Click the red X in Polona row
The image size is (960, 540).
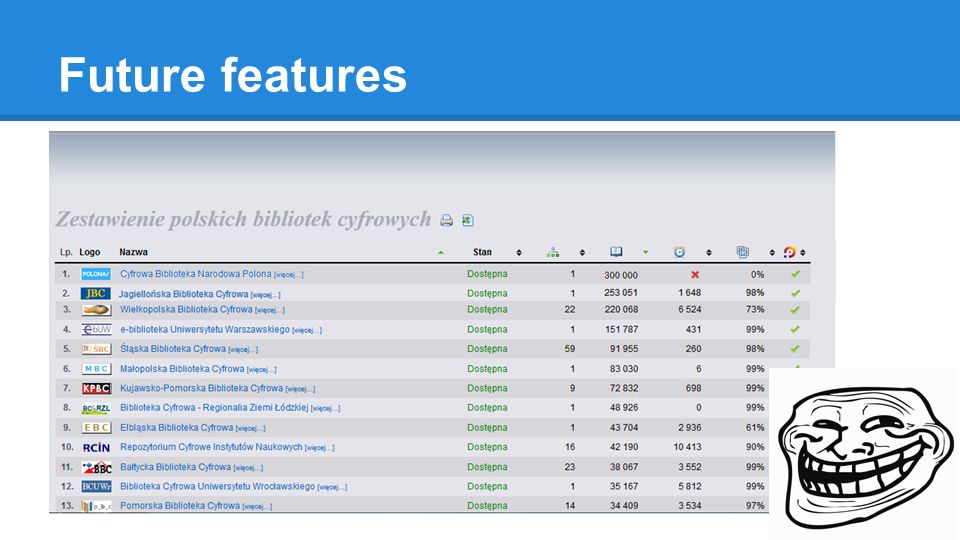click(x=695, y=275)
